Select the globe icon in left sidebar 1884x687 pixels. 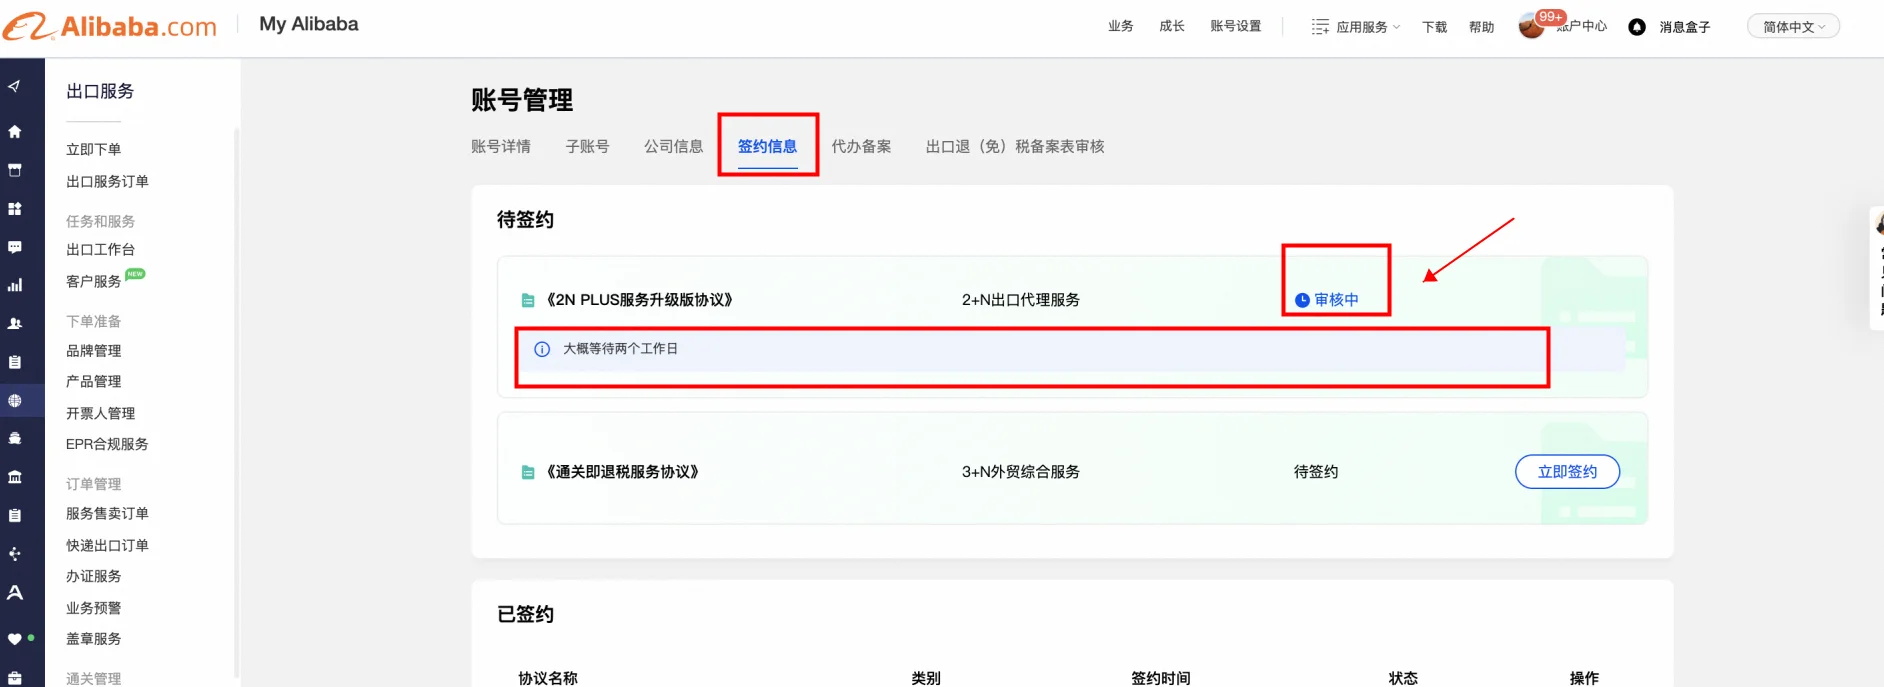tap(15, 400)
